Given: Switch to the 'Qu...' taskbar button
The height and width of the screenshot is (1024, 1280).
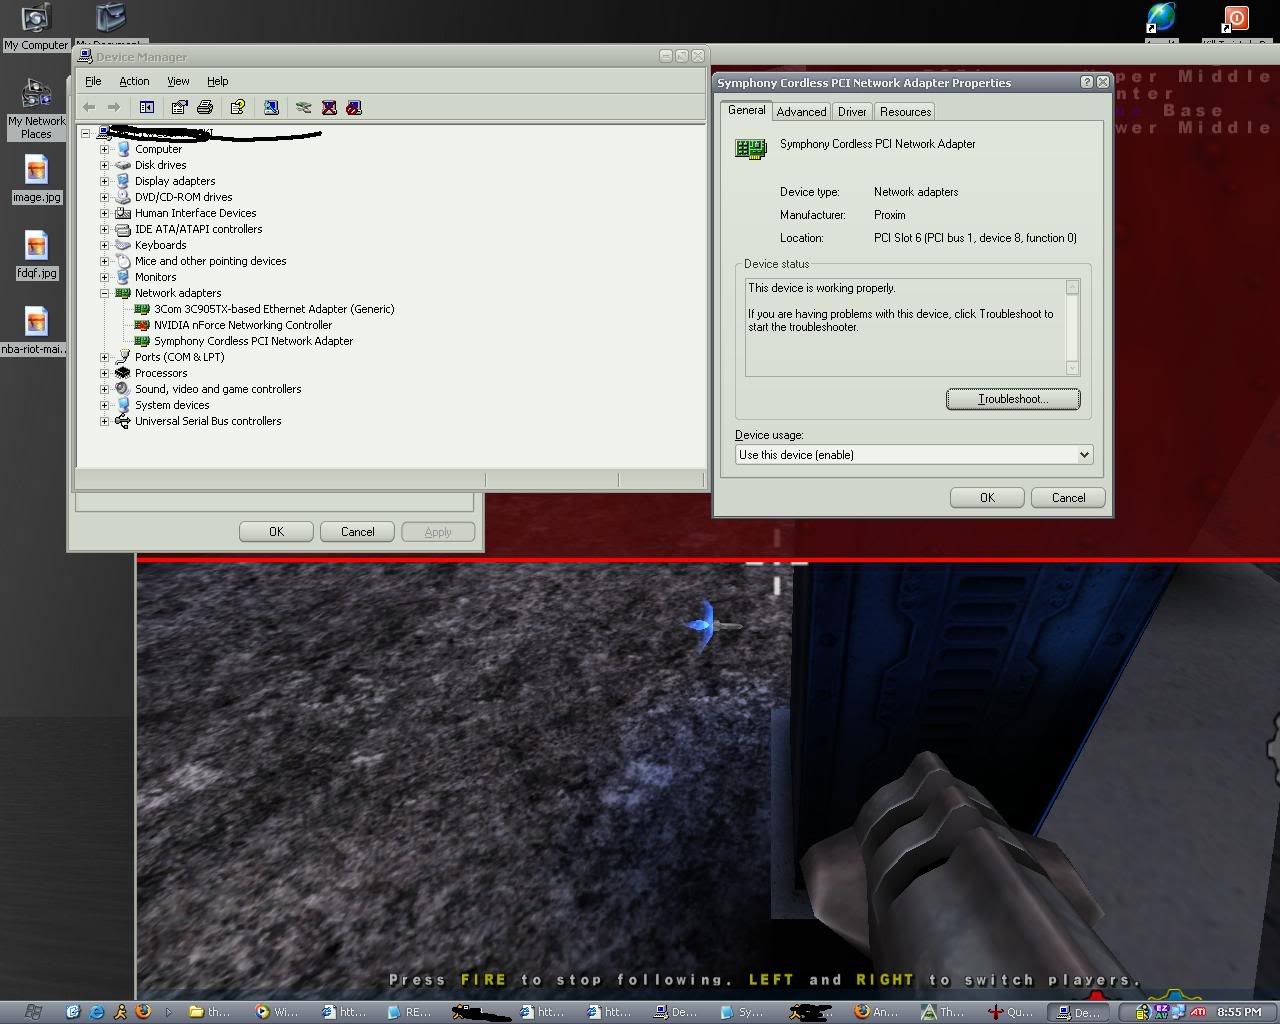Looking at the screenshot, I should coord(1011,1012).
